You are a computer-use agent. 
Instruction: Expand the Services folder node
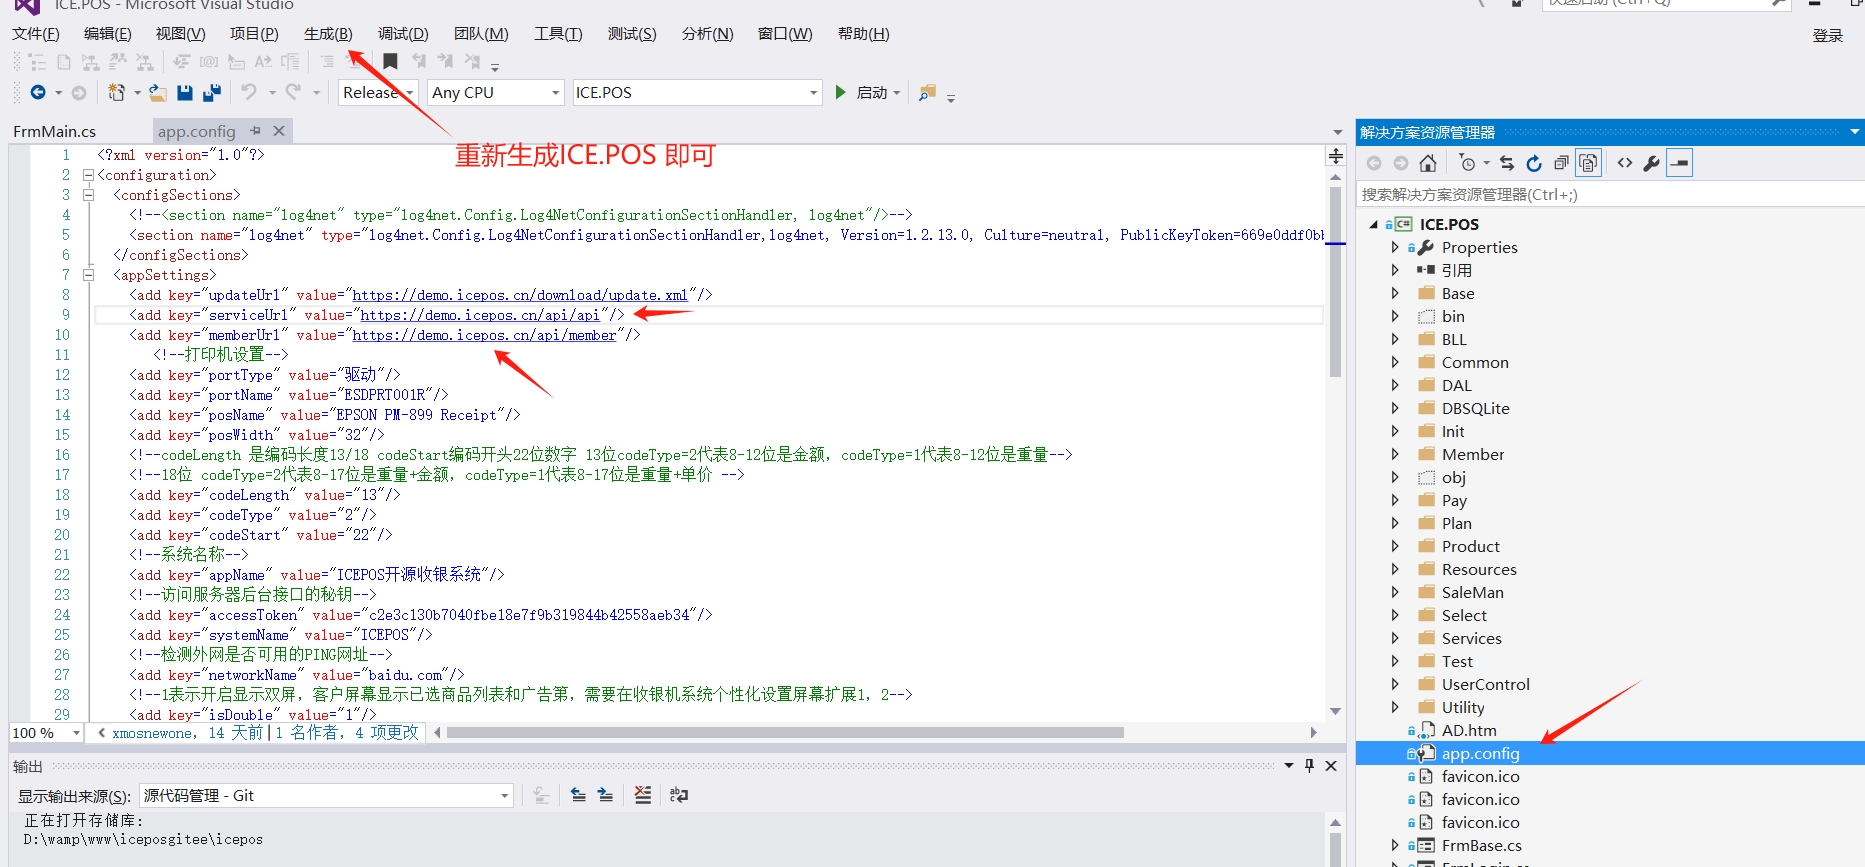[1395, 638]
